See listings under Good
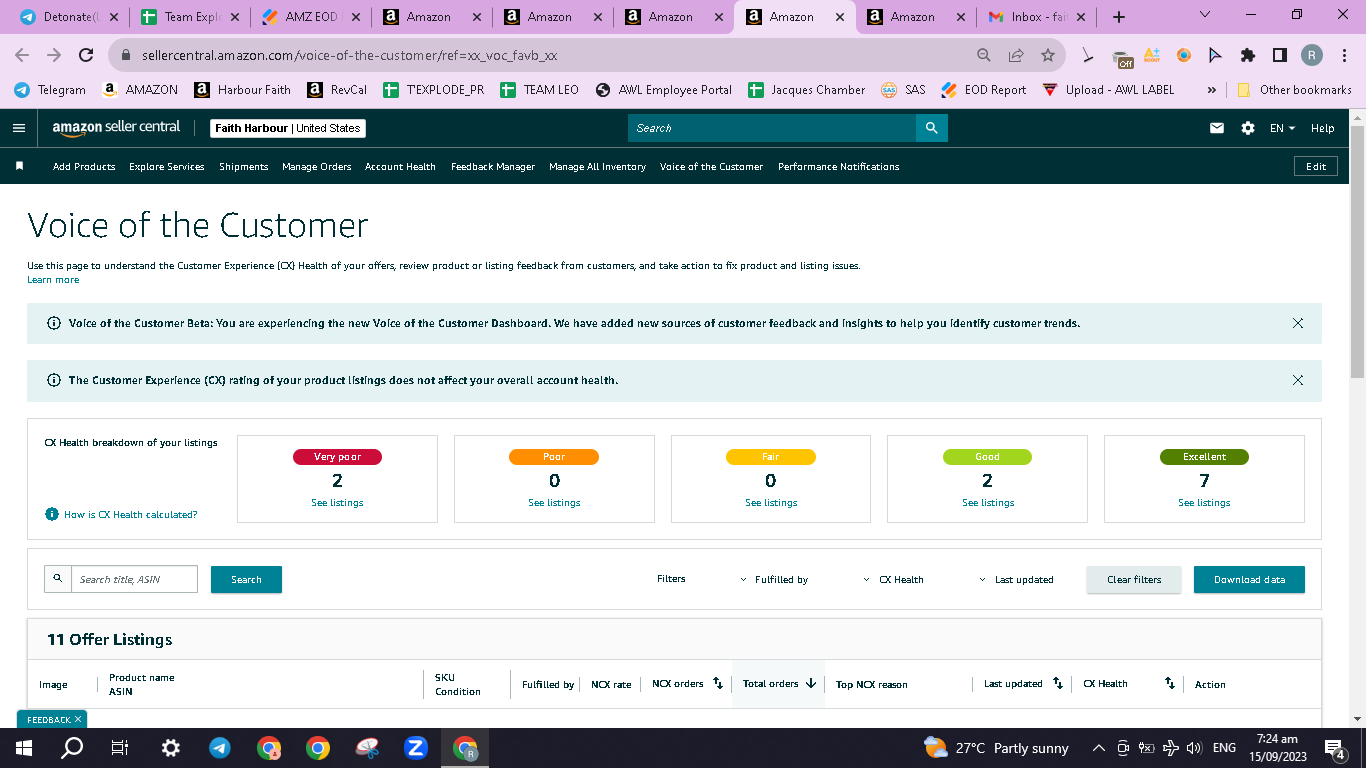 click(988, 502)
